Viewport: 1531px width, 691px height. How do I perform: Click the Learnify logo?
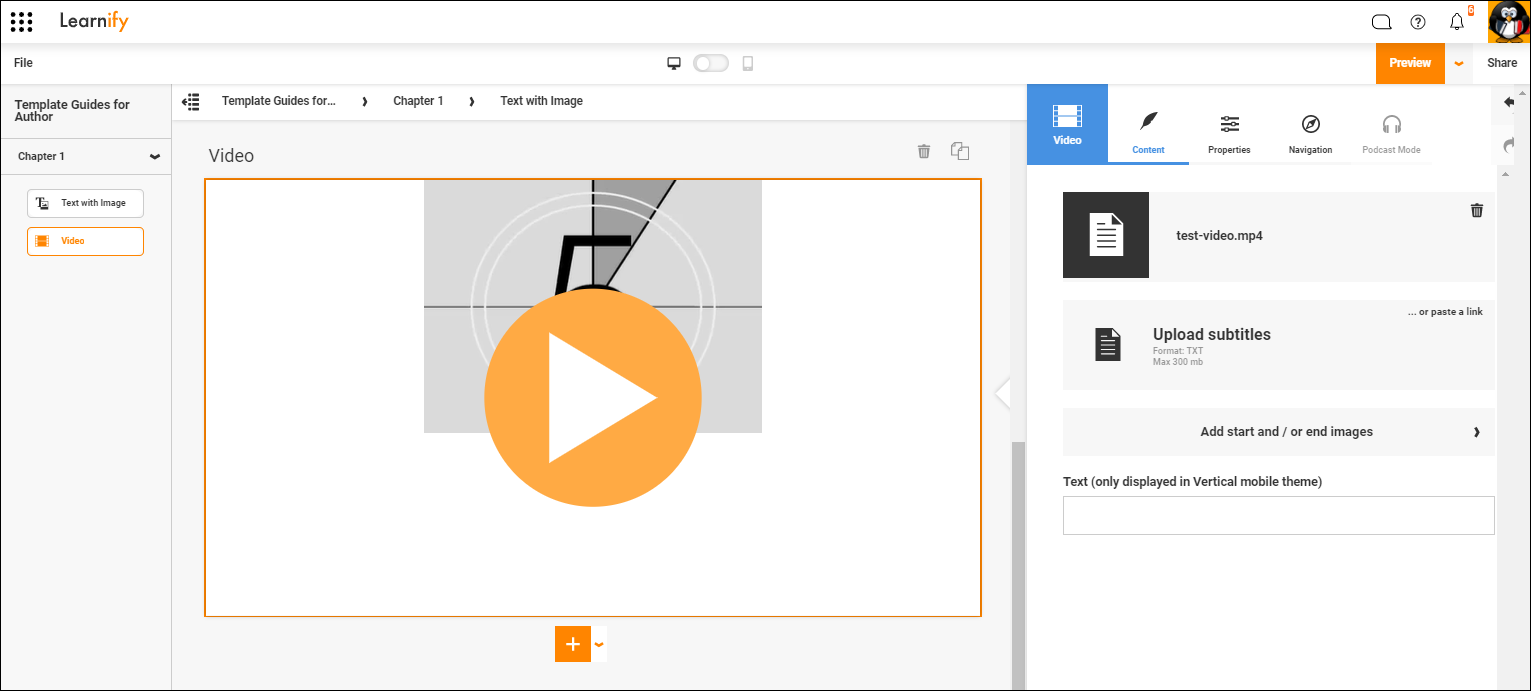pos(94,21)
